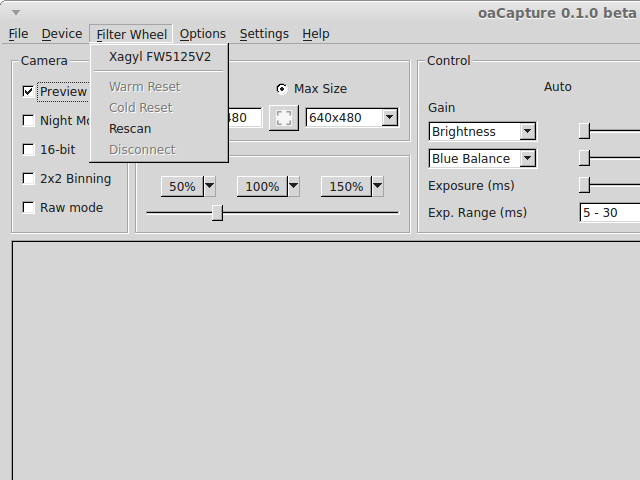Image resolution: width=640 pixels, height=480 pixels.
Task: Select Xagyl FW5125V2 filter wheel entry
Action: pos(159,57)
